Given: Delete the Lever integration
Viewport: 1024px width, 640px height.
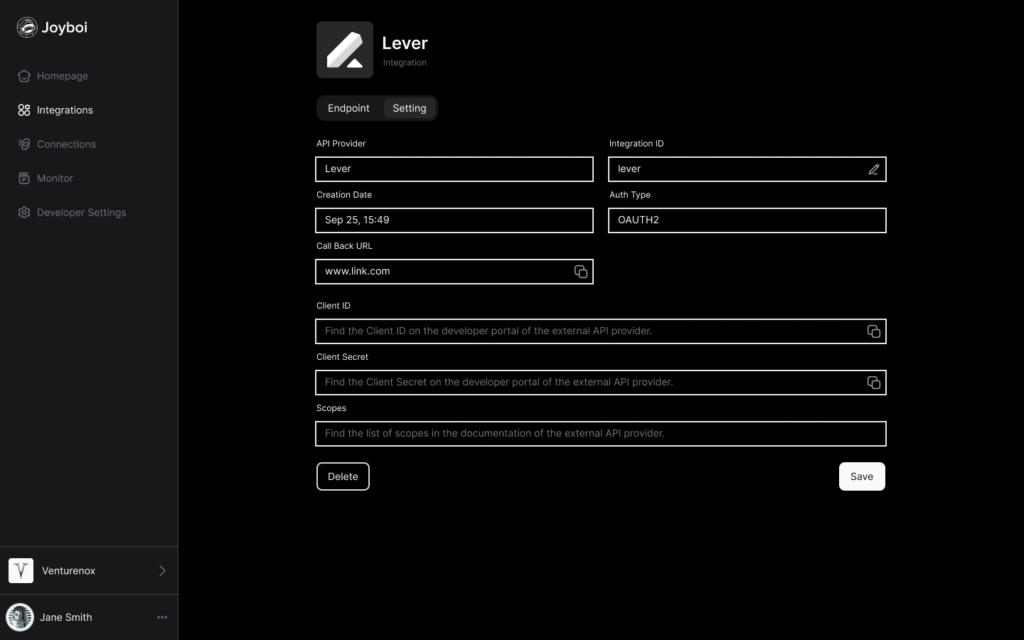Looking at the screenshot, I should click(343, 477).
